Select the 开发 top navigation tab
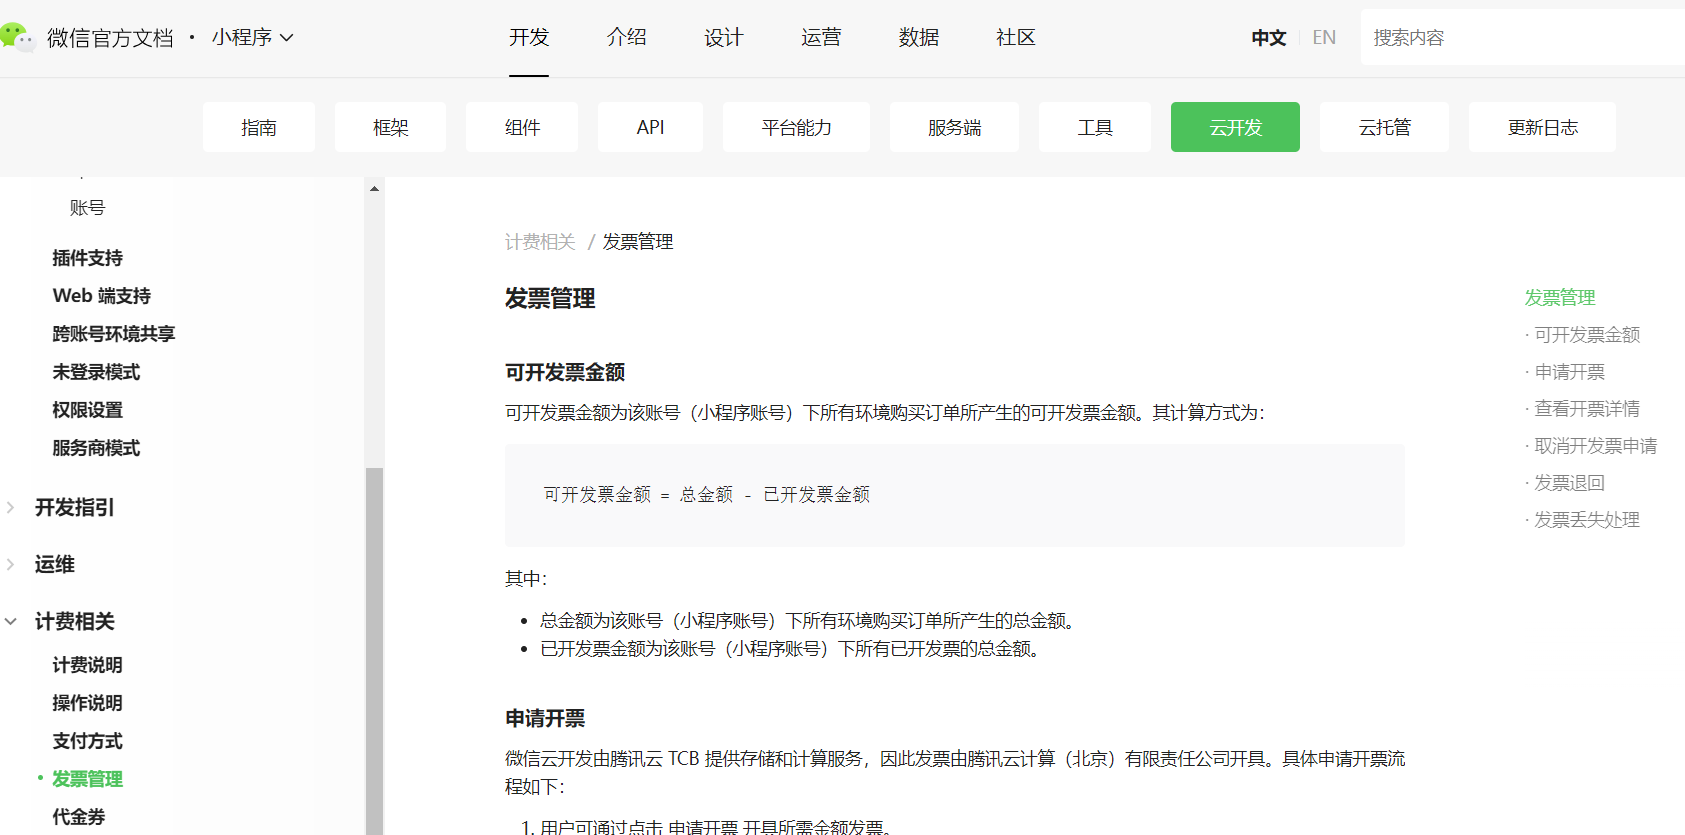This screenshot has width=1685, height=835. click(x=529, y=37)
